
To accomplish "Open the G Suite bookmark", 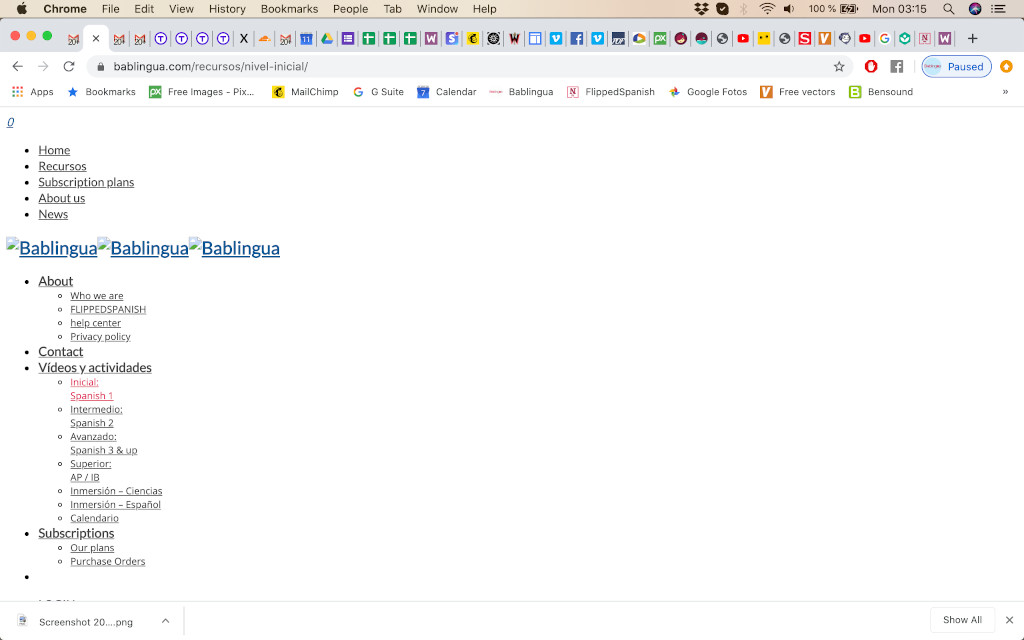I will pyautogui.click(x=378, y=92).
